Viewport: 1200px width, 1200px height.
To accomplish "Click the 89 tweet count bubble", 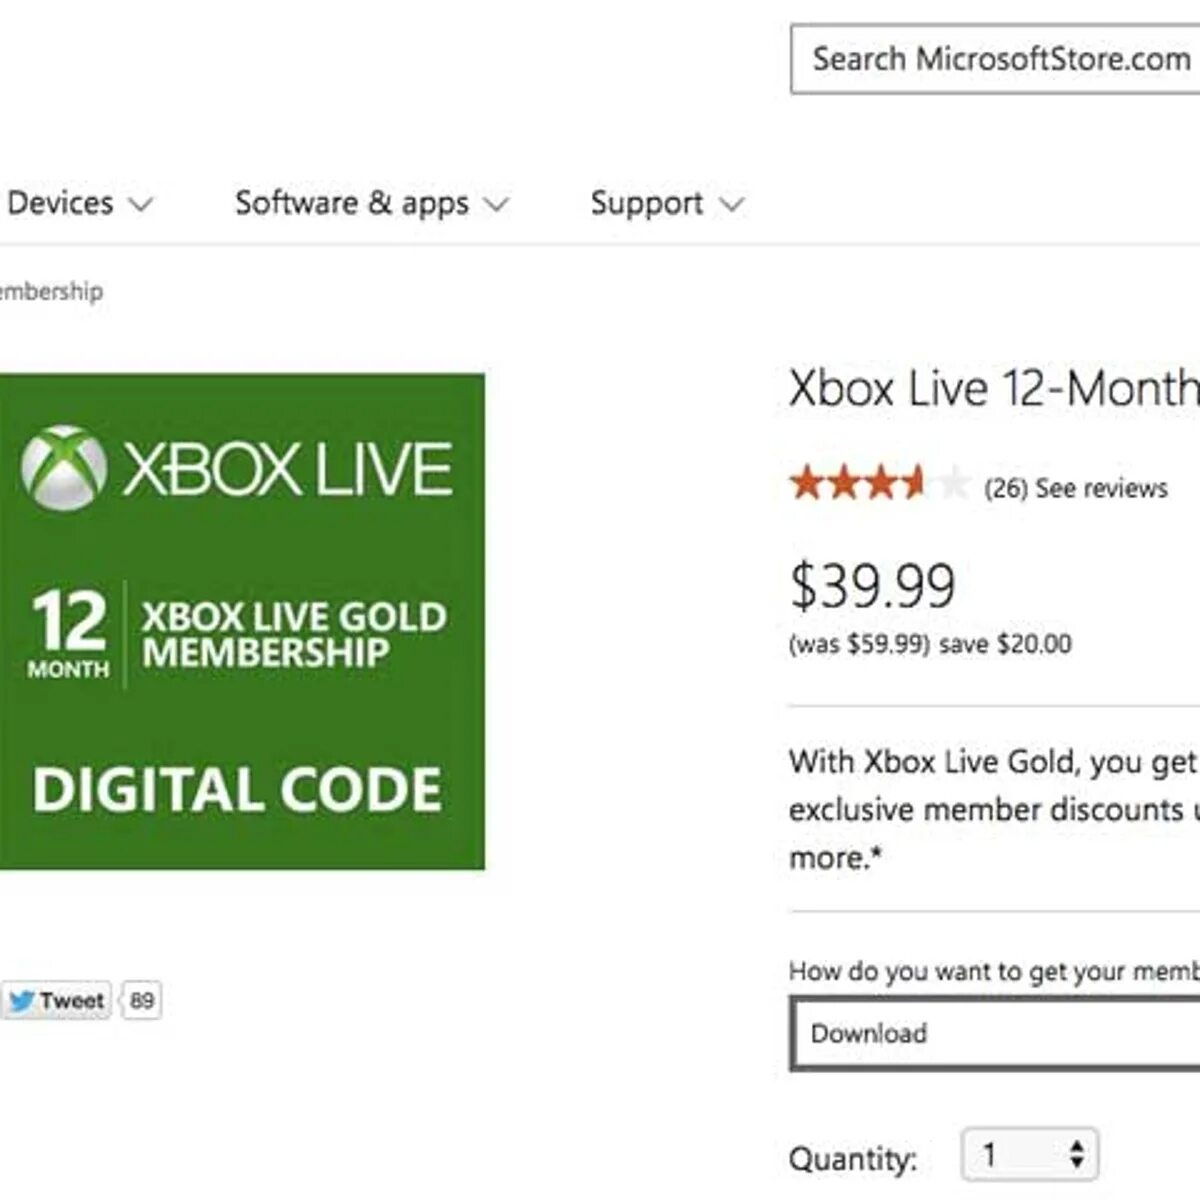I will pyautogui.click(x=142, y=1000).
